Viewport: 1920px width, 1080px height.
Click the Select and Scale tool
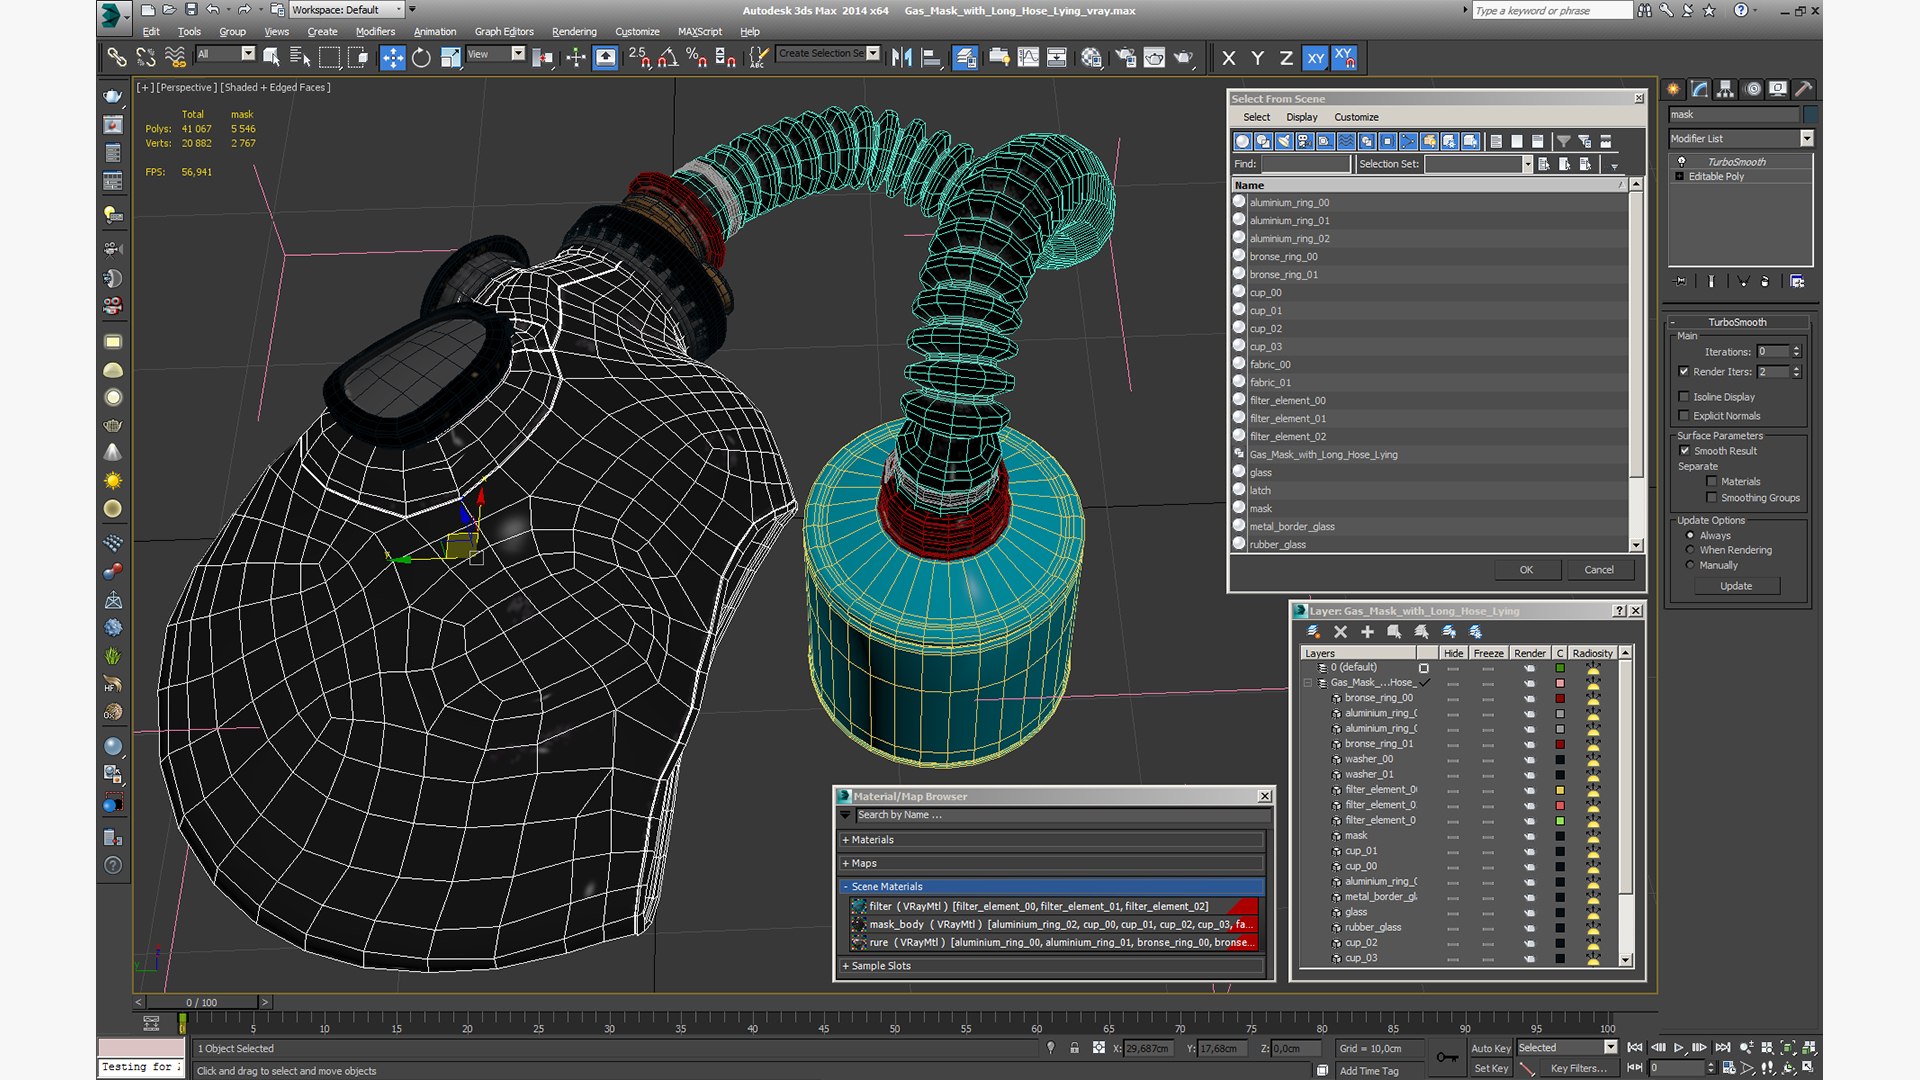(x=450, y=57)
